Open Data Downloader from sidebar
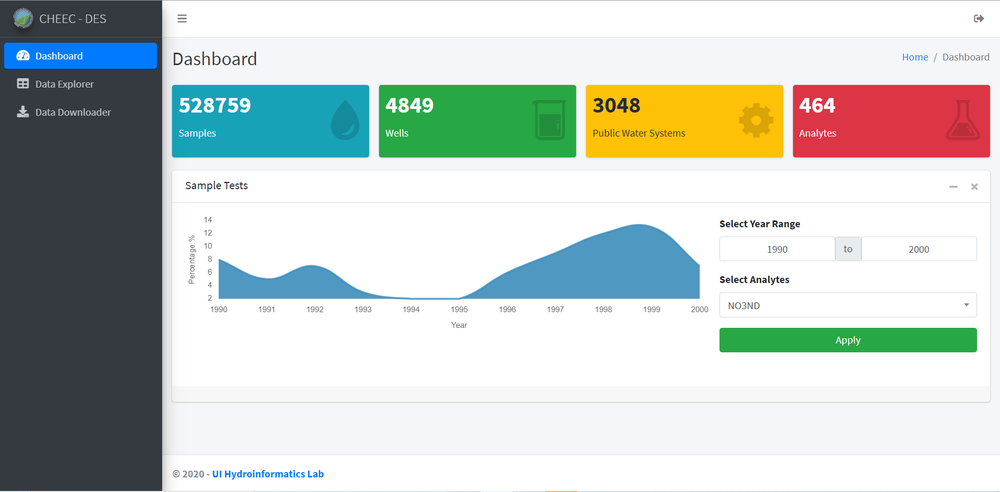Screen dimensions: 1000x492 (x=72, y=112)
